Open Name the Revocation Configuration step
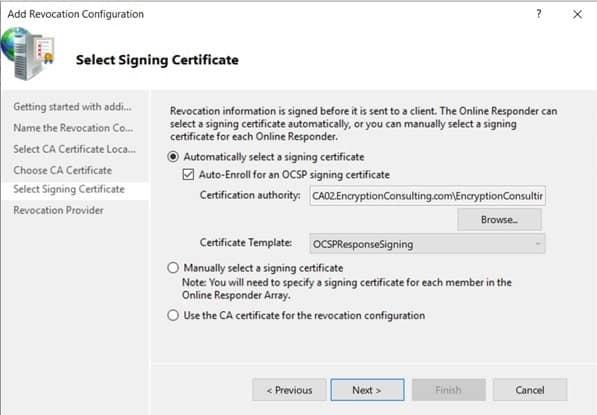597x415 pixels. point(73,128)
